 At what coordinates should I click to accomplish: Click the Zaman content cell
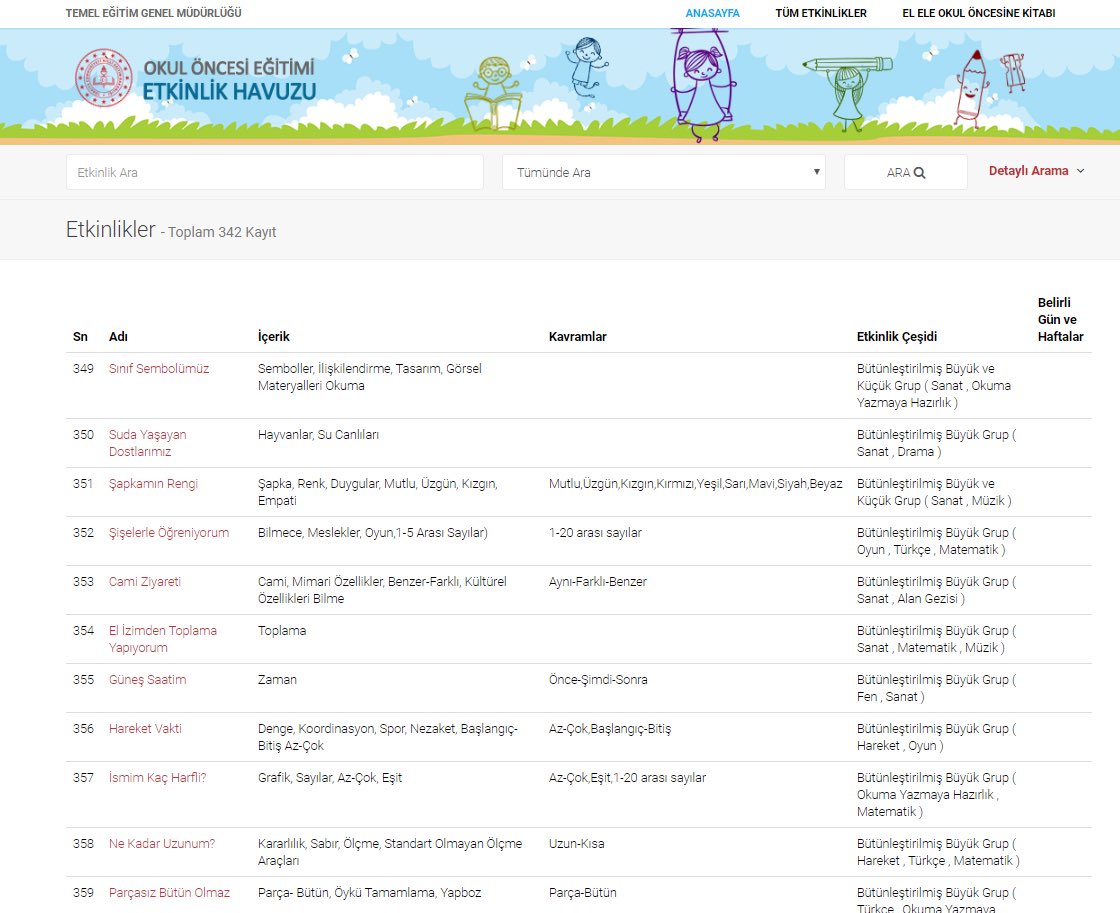click(277, 679)
